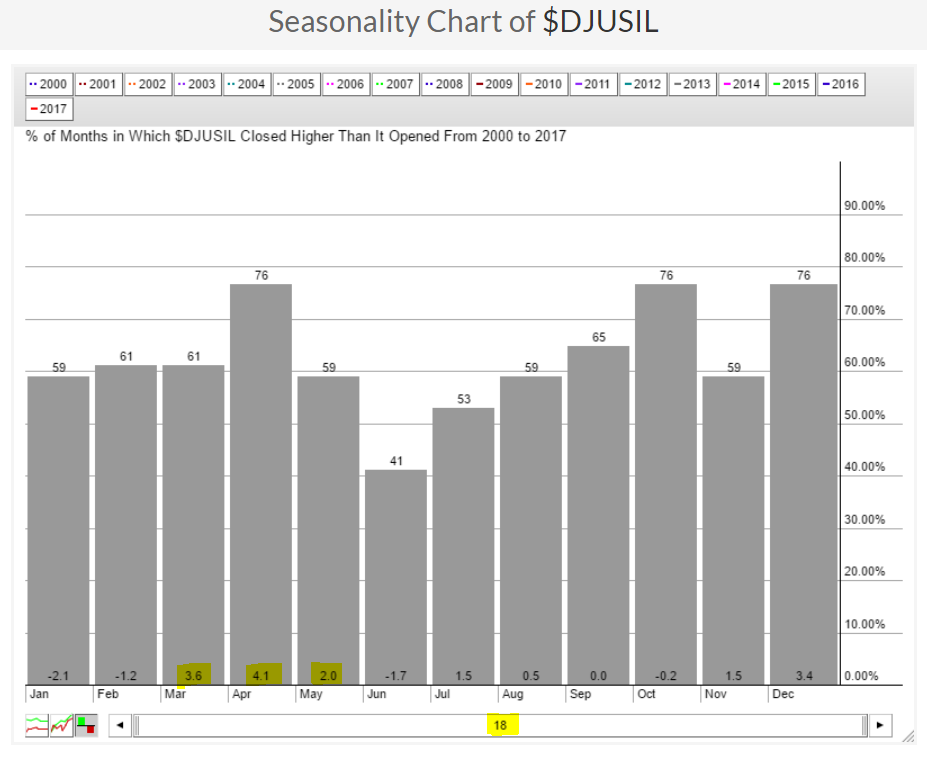Click the September bar labeled 65
The image size is (927, 757).
coord(598,512)
